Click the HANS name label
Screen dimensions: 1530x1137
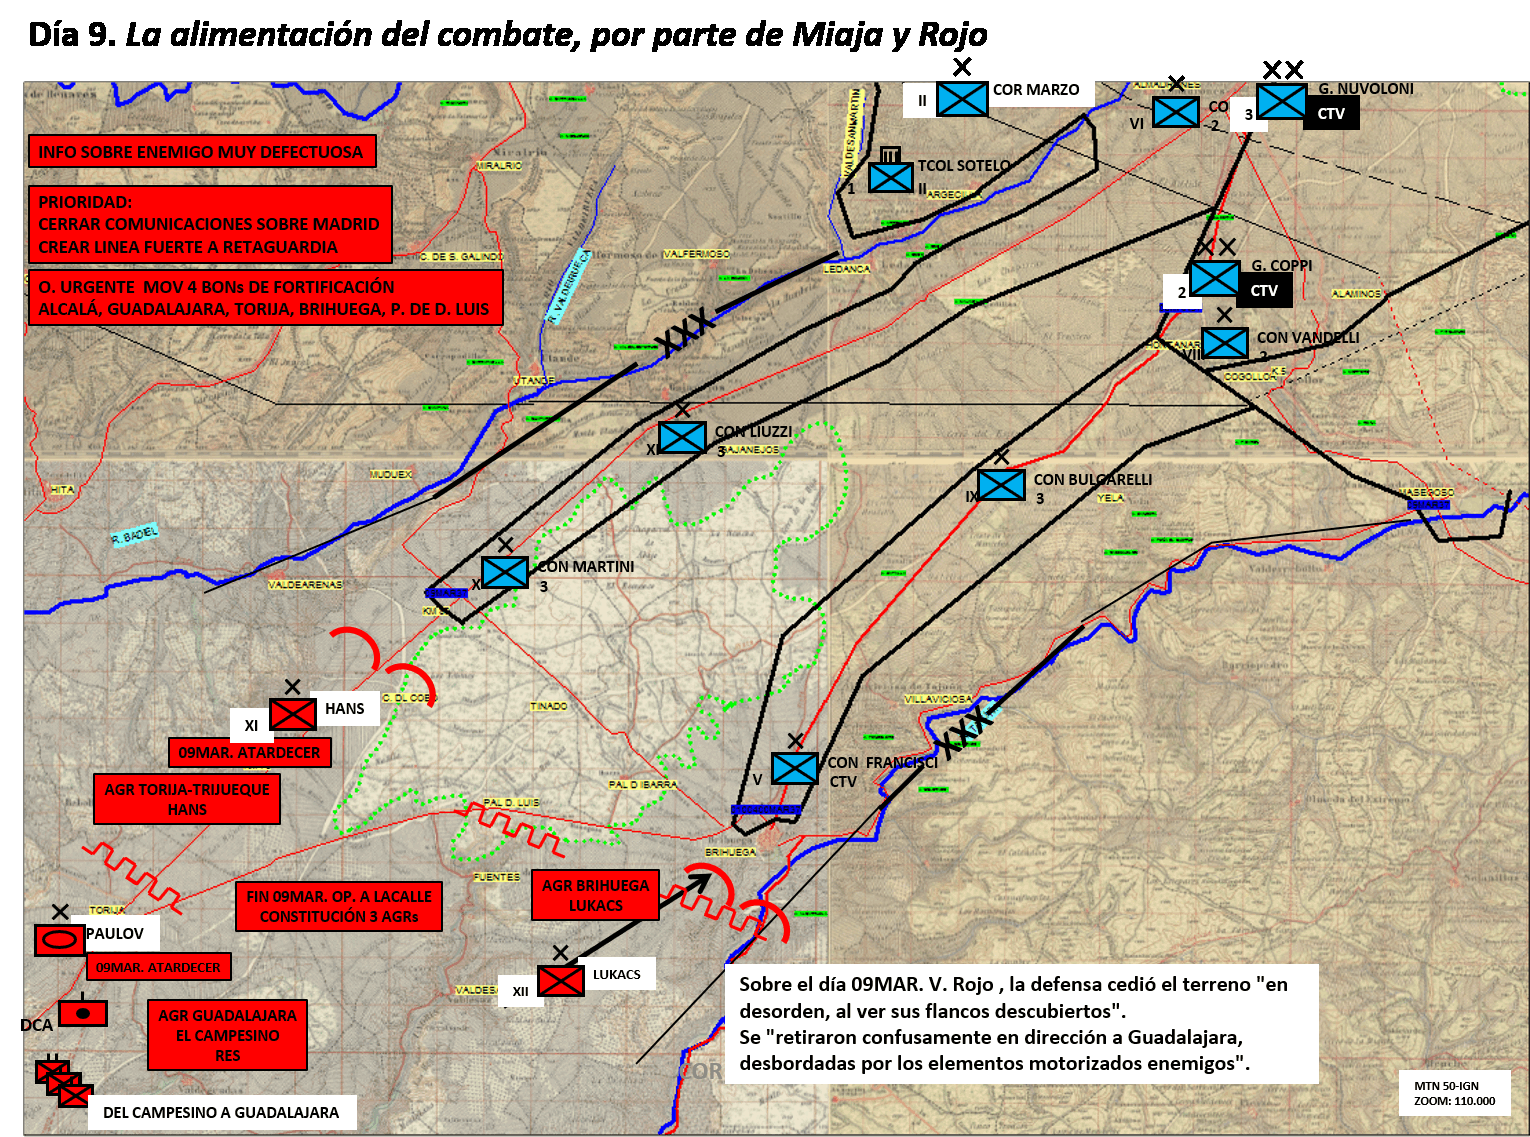[345, 708]
